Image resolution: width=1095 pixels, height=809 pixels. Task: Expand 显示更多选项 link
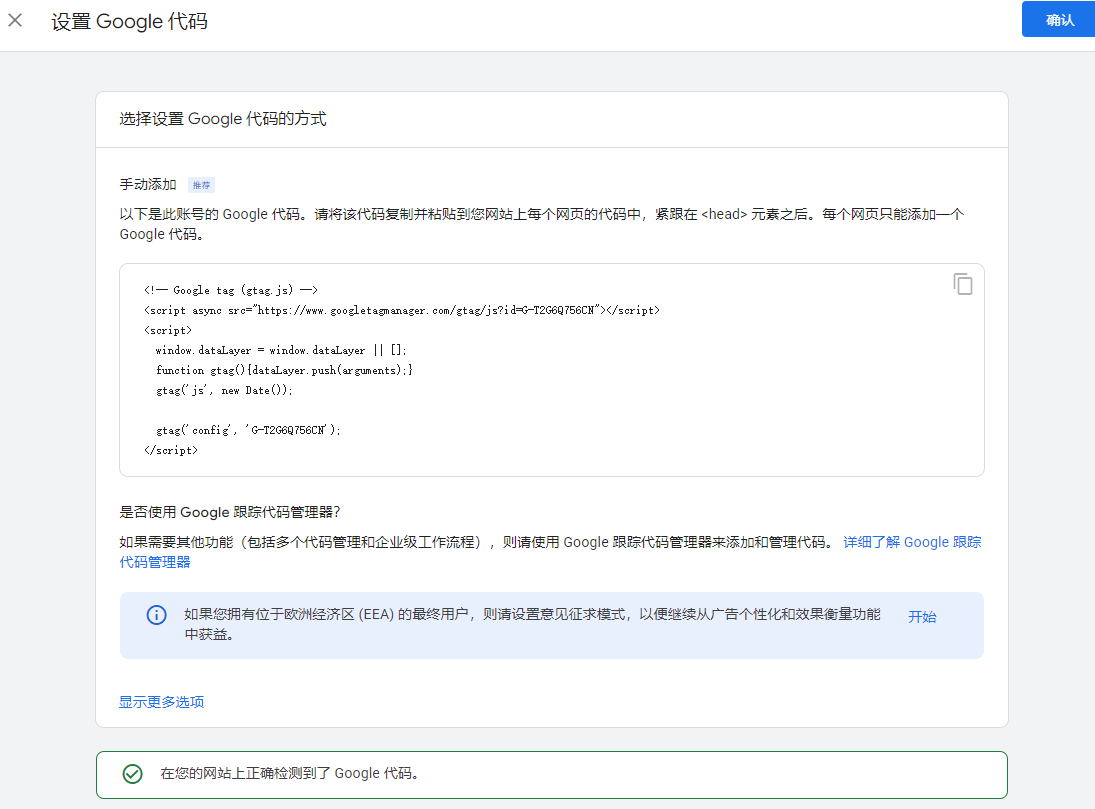[x=161, y=702]
